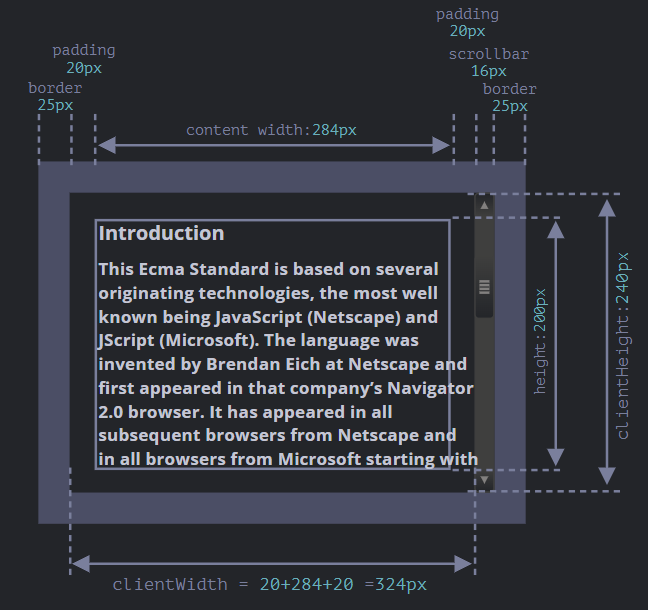
Task: Click the scrollbar thumb grip
Action: [485, 287]
